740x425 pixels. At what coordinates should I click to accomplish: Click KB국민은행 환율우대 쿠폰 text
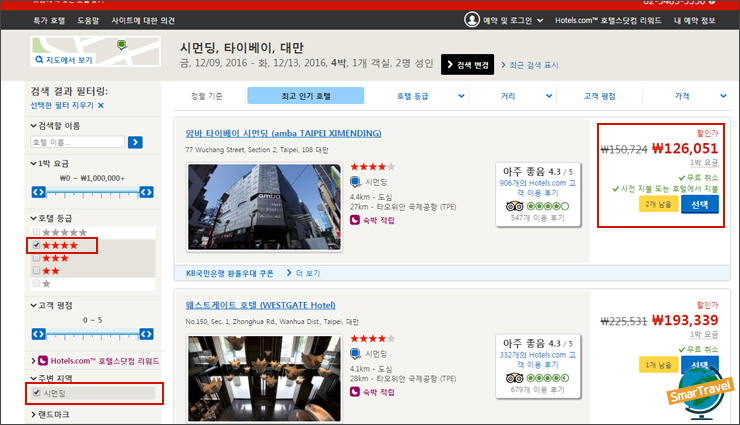(229, 273)
